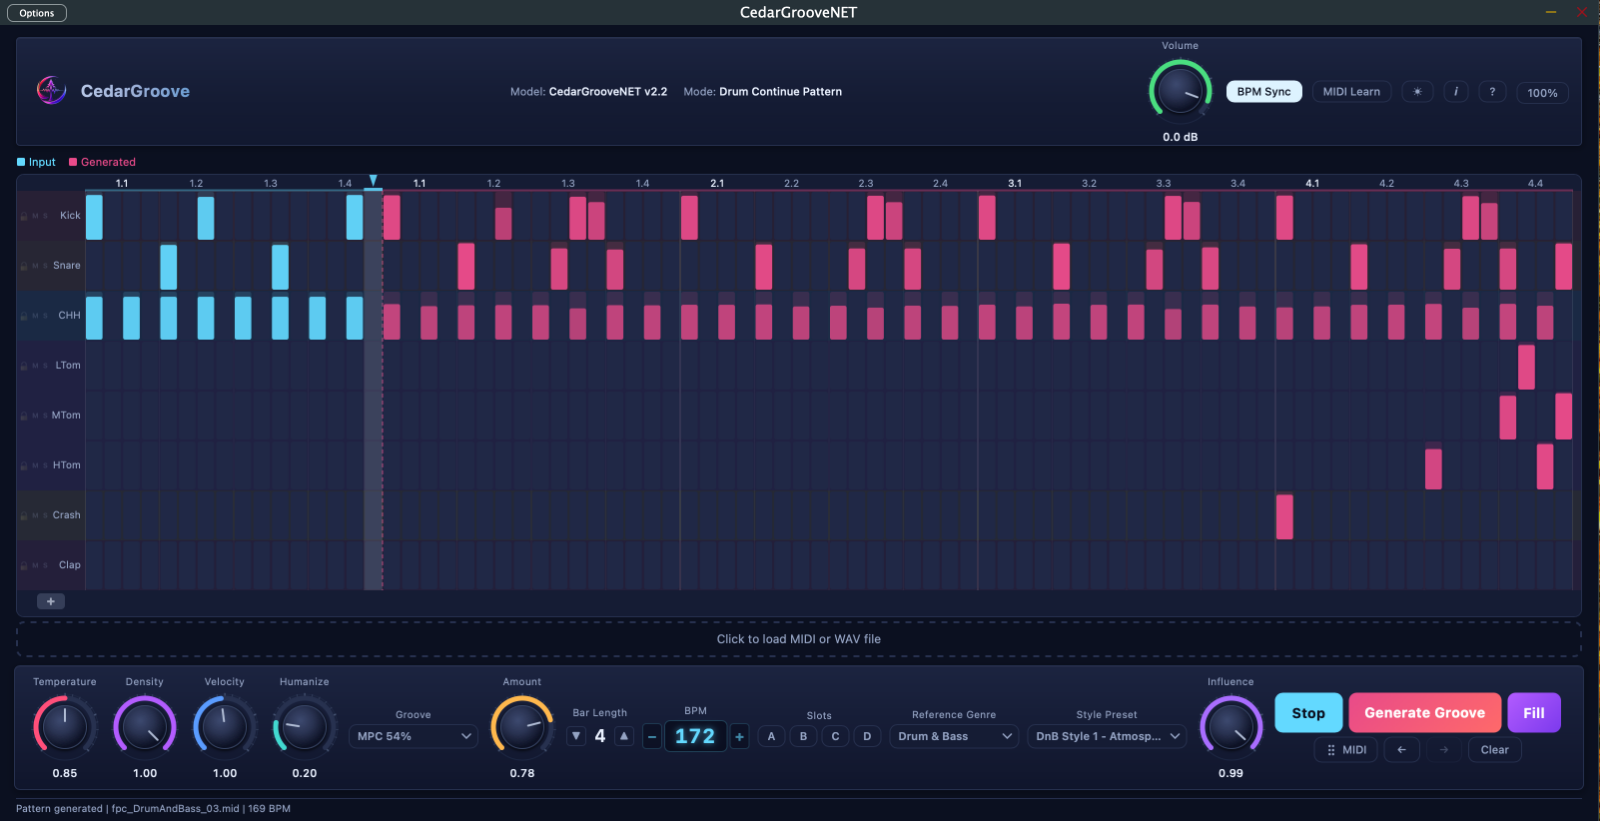The width and height of the screenshot is (1600, 821).
Task: Click the purple Fill button
Action: 1534,713
